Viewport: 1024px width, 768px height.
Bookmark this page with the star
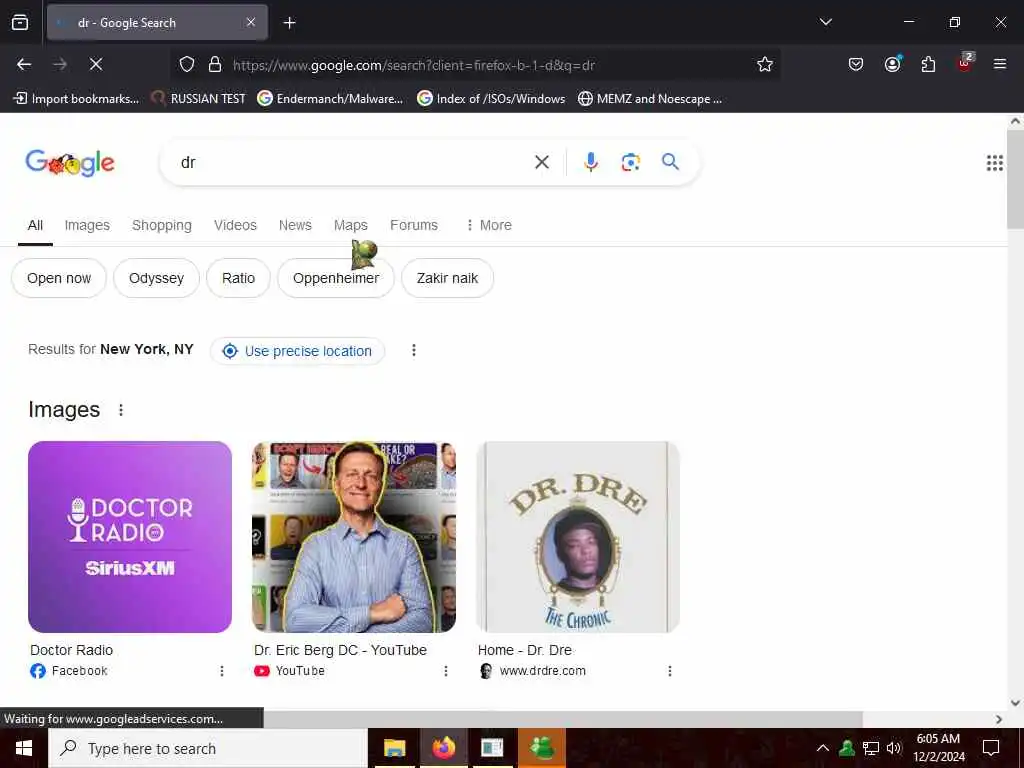(765, 64)
